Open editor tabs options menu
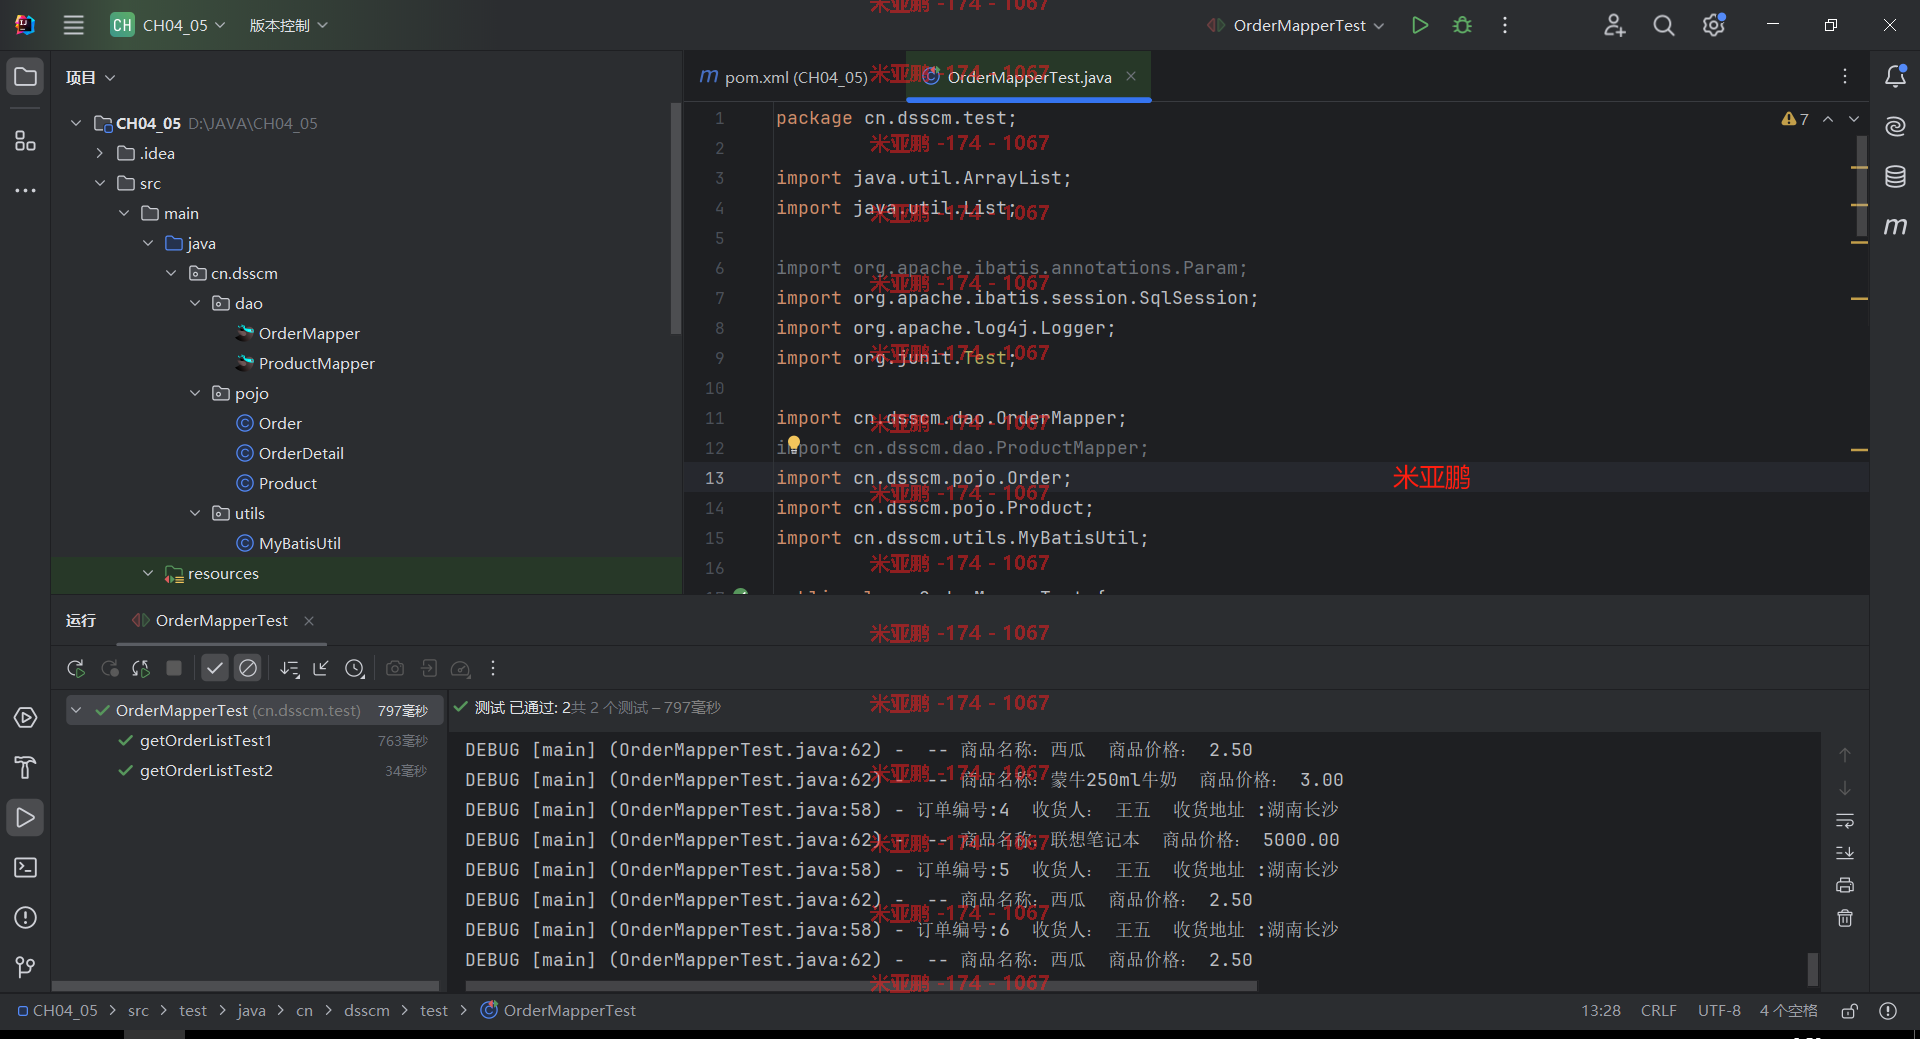 click(1845, 76)
